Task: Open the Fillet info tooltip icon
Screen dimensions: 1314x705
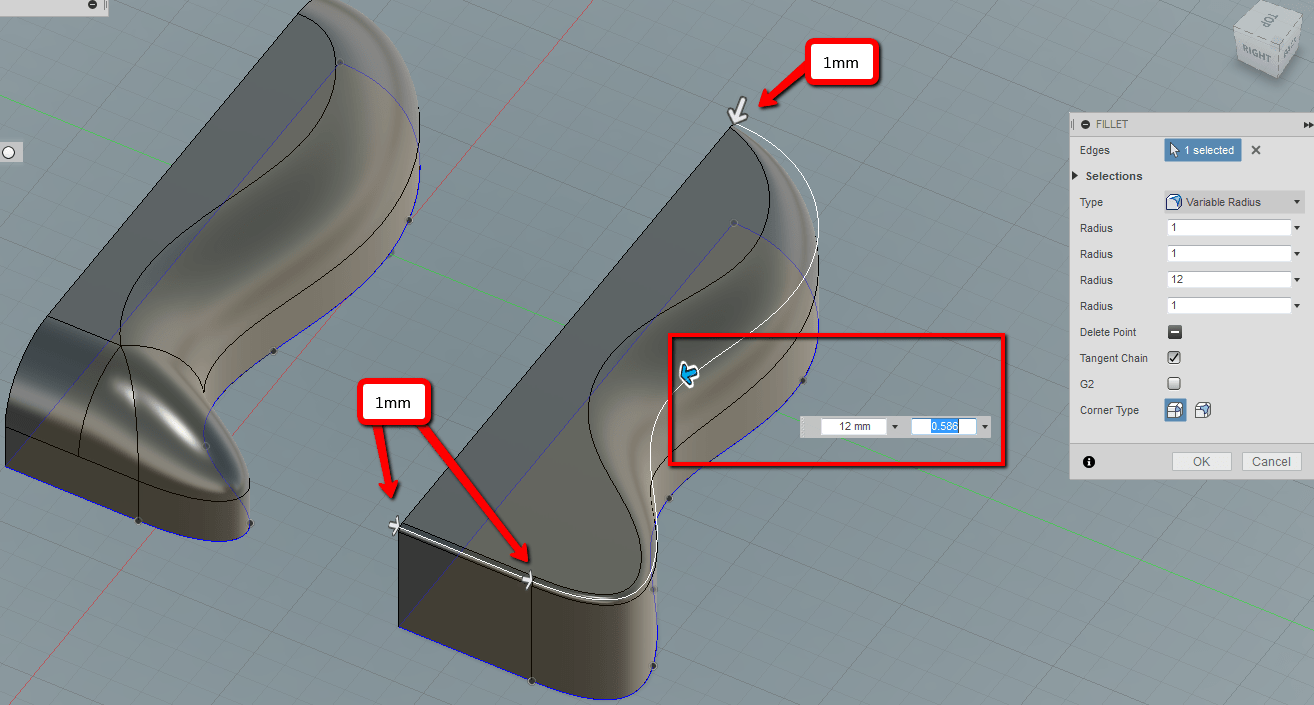Action: click(x=1089, y=462)
